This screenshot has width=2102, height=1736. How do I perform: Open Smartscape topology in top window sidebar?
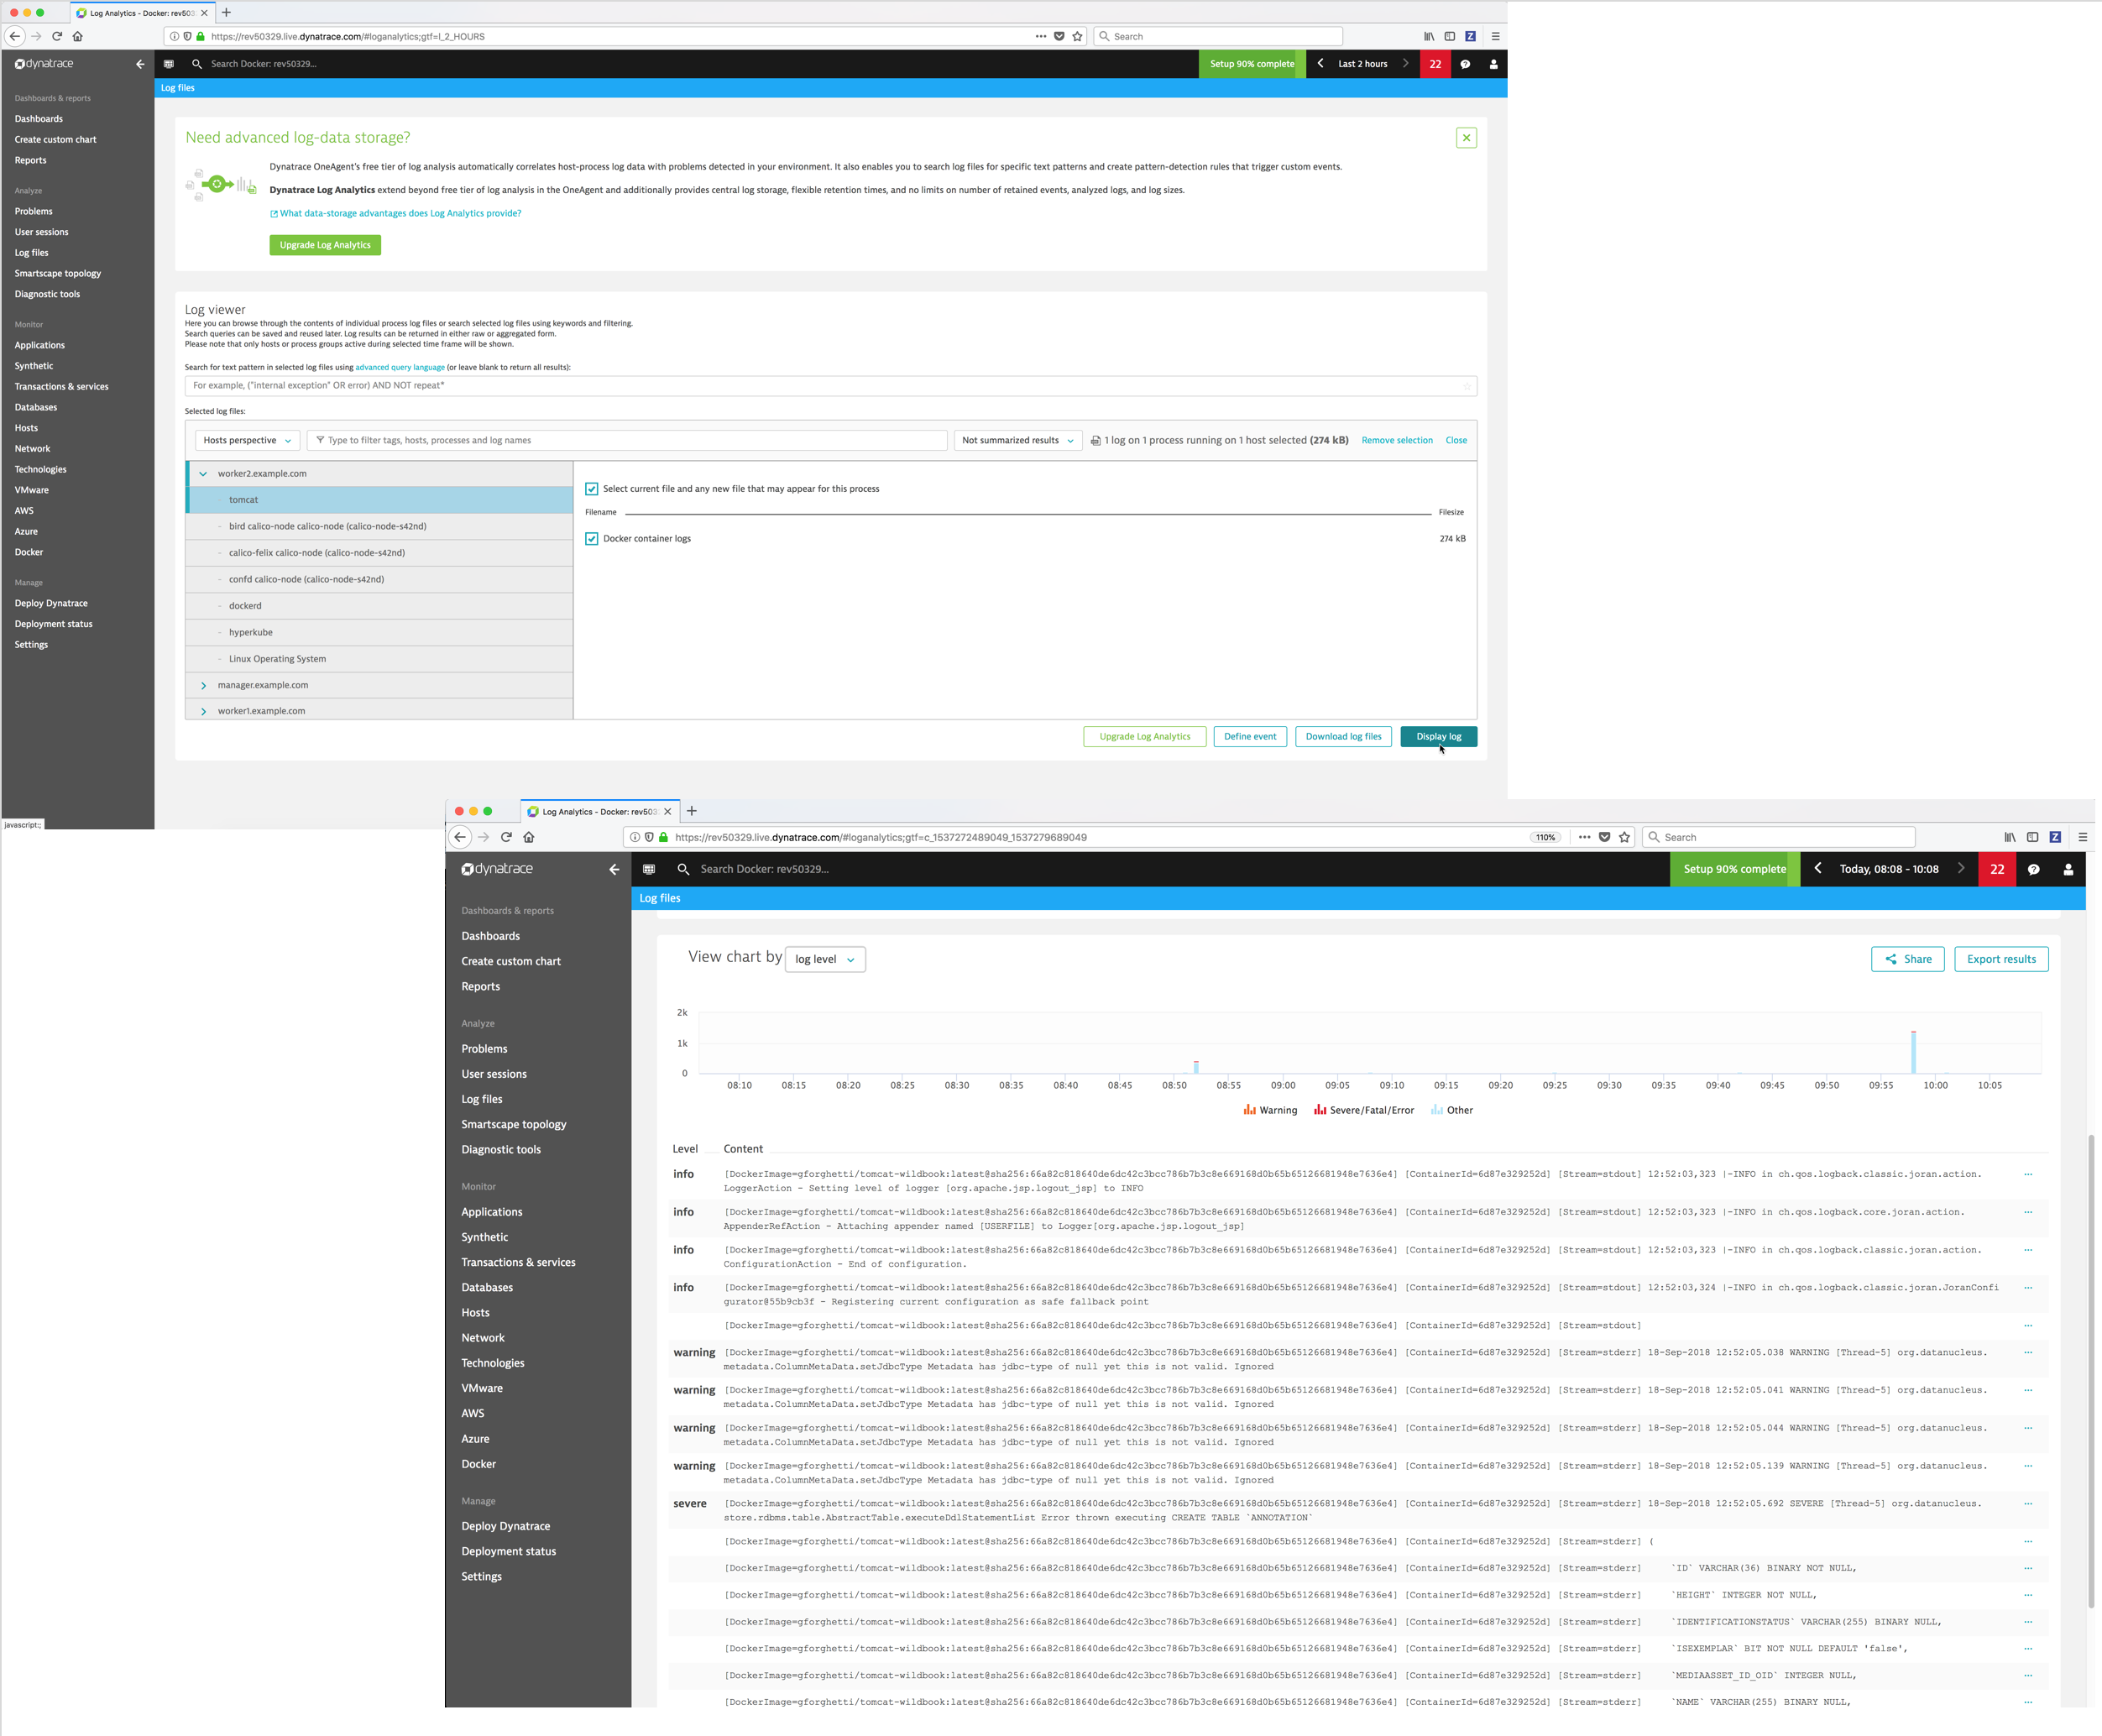pyautogui.click(x=57, y=273)
